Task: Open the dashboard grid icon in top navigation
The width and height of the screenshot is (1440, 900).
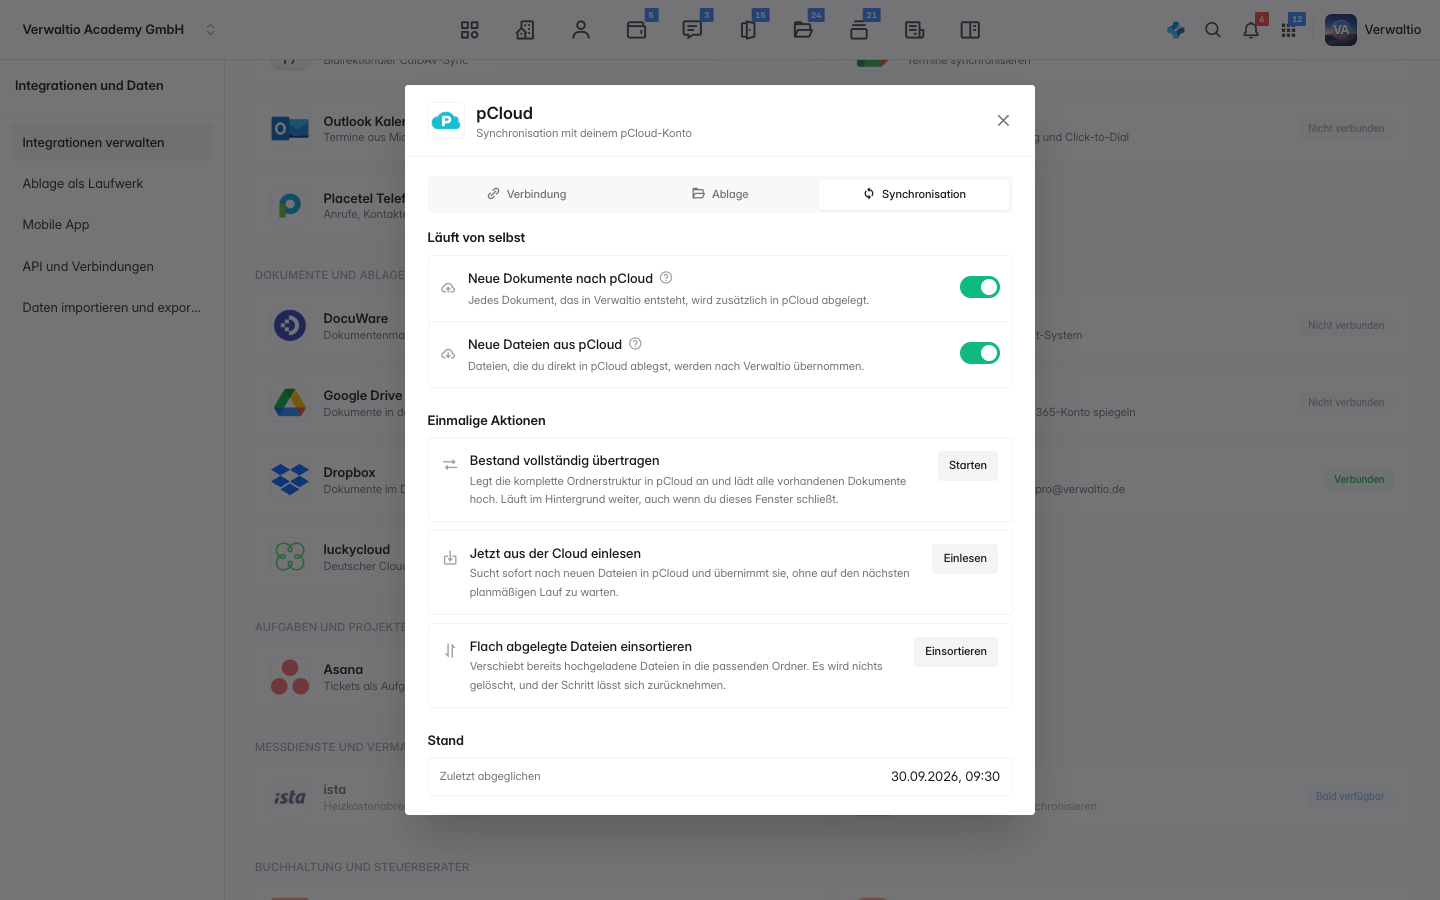Action: click(x=469, y=30)
